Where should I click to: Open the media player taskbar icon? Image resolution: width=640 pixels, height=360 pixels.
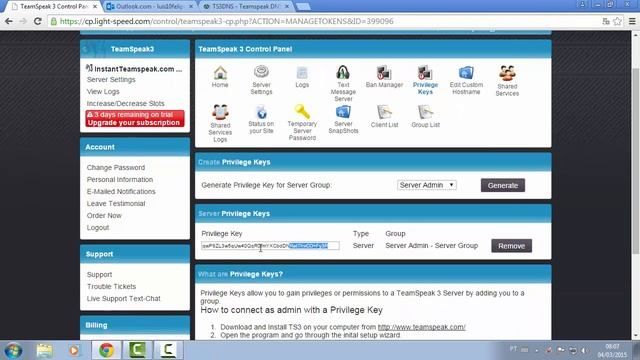click(x=74, y=351)
